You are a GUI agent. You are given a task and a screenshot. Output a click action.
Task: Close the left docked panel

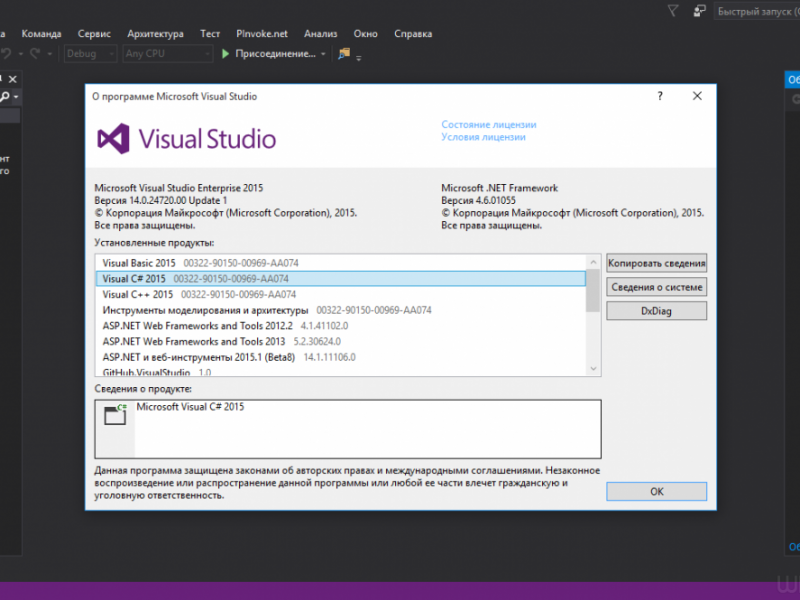13,79
